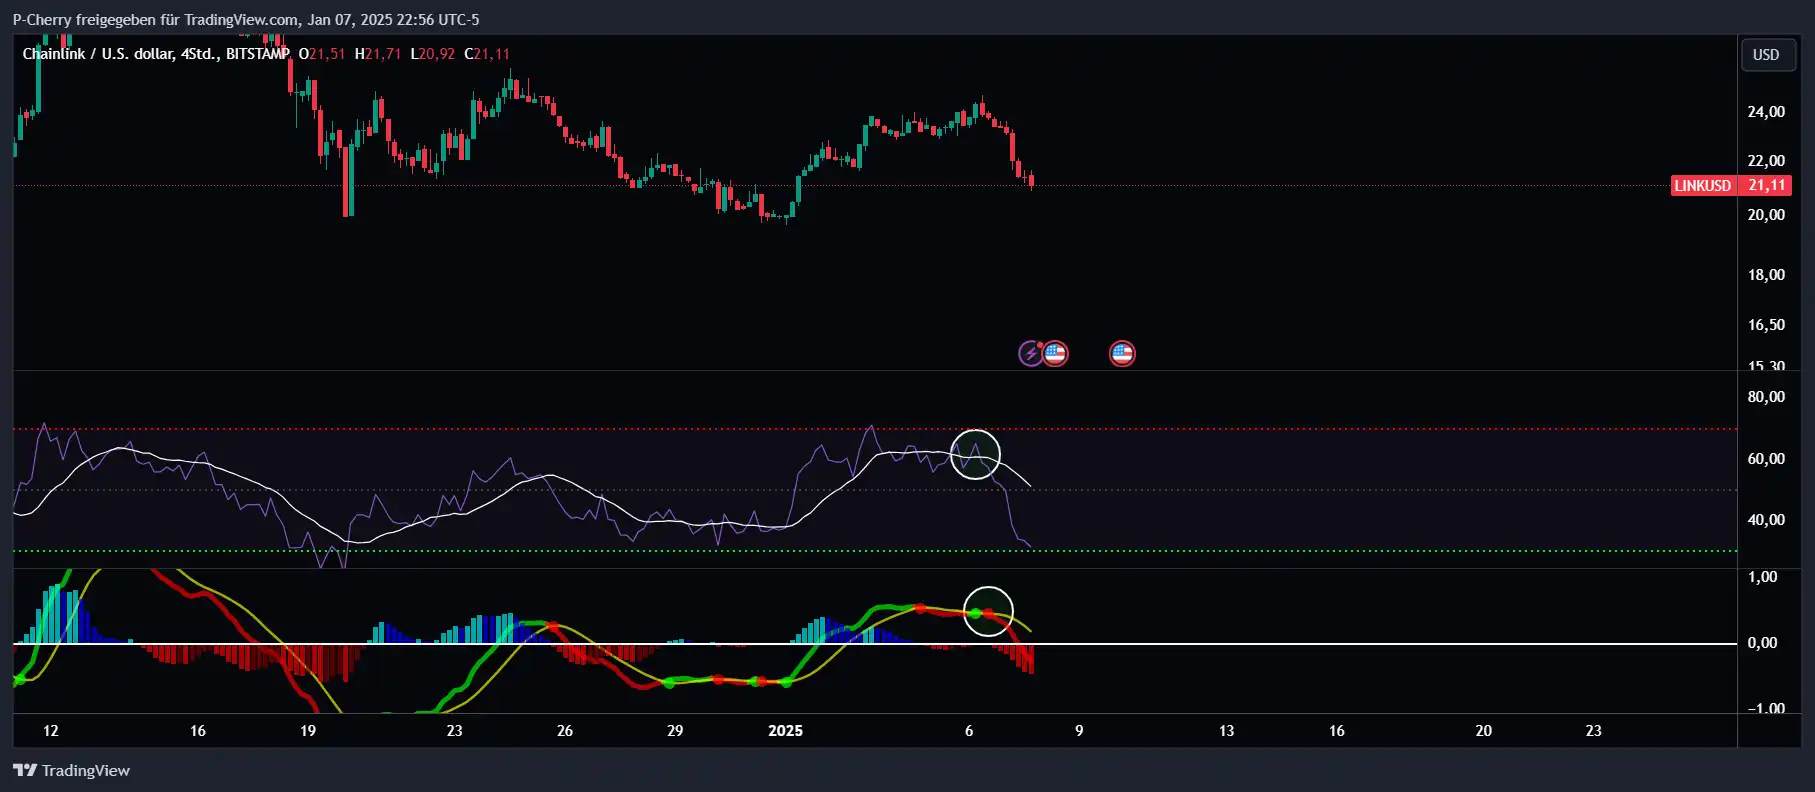Select the red 21,11 last price label on the price axis

tap(1766, 186)
